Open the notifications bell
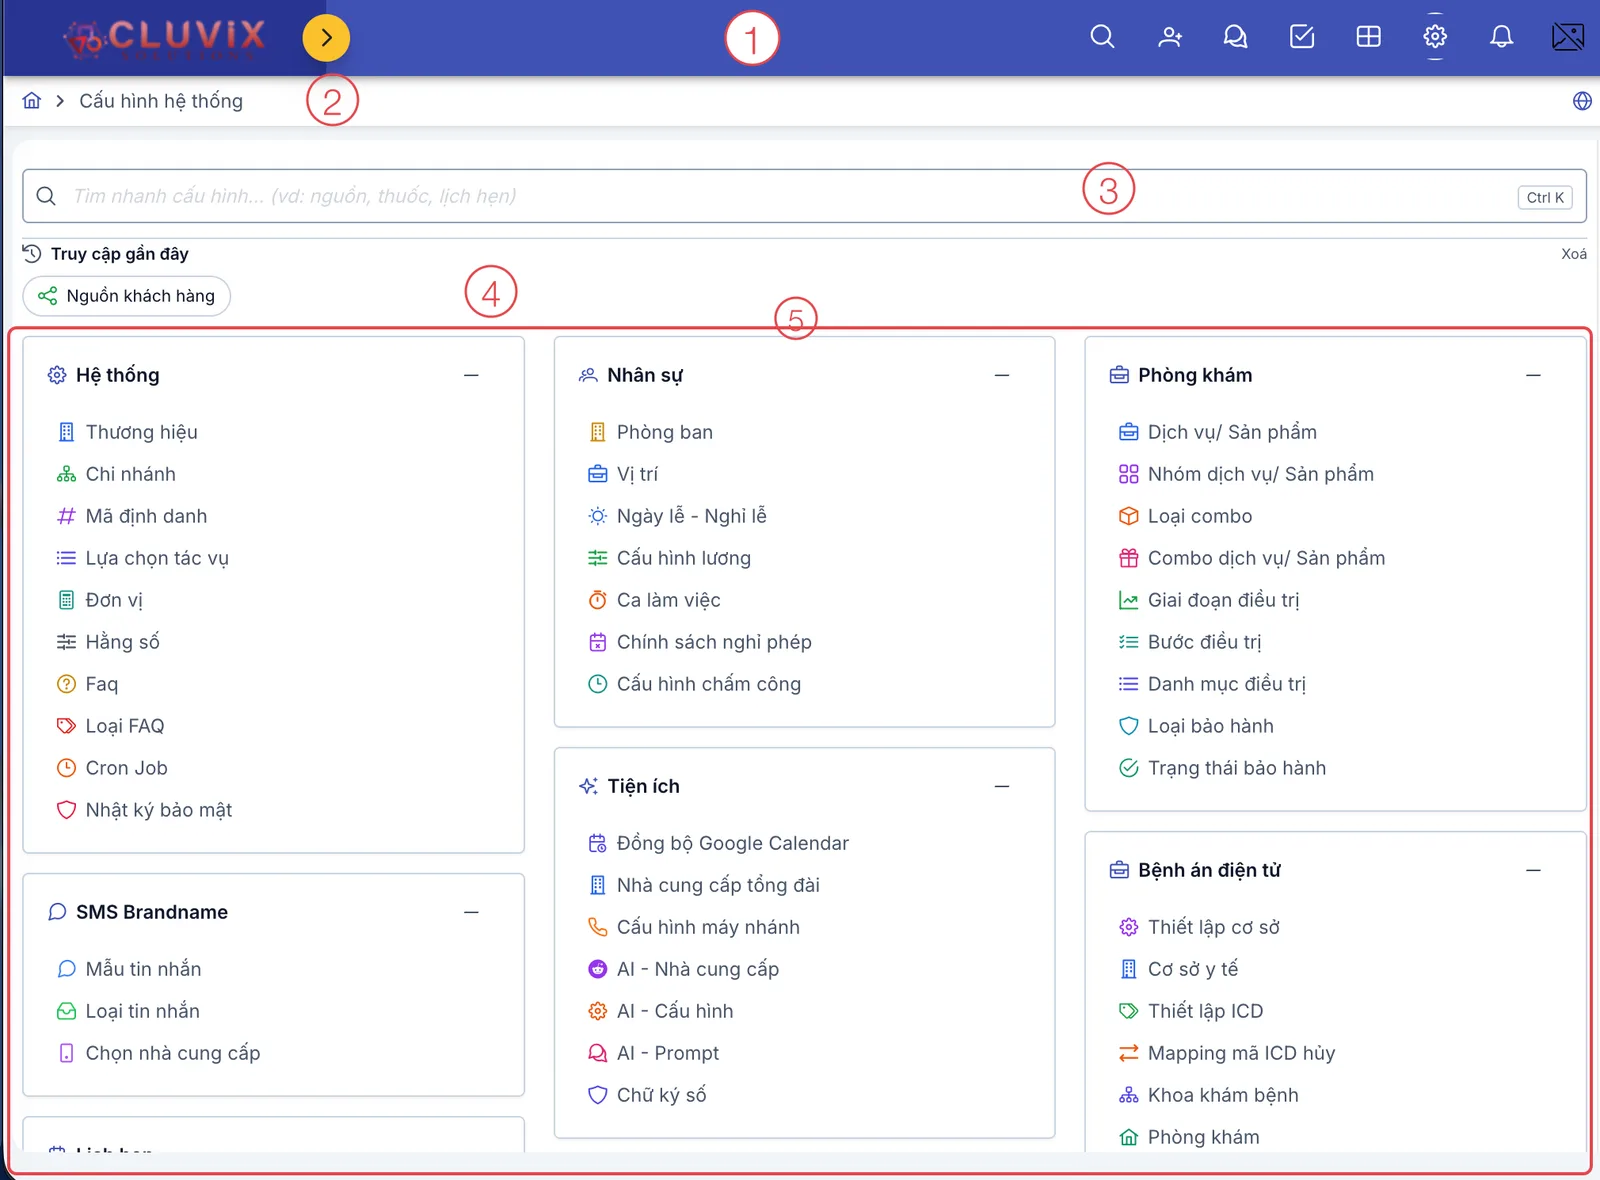Viewport: 1600px width, 1180px height. [x=1501, y=37]
